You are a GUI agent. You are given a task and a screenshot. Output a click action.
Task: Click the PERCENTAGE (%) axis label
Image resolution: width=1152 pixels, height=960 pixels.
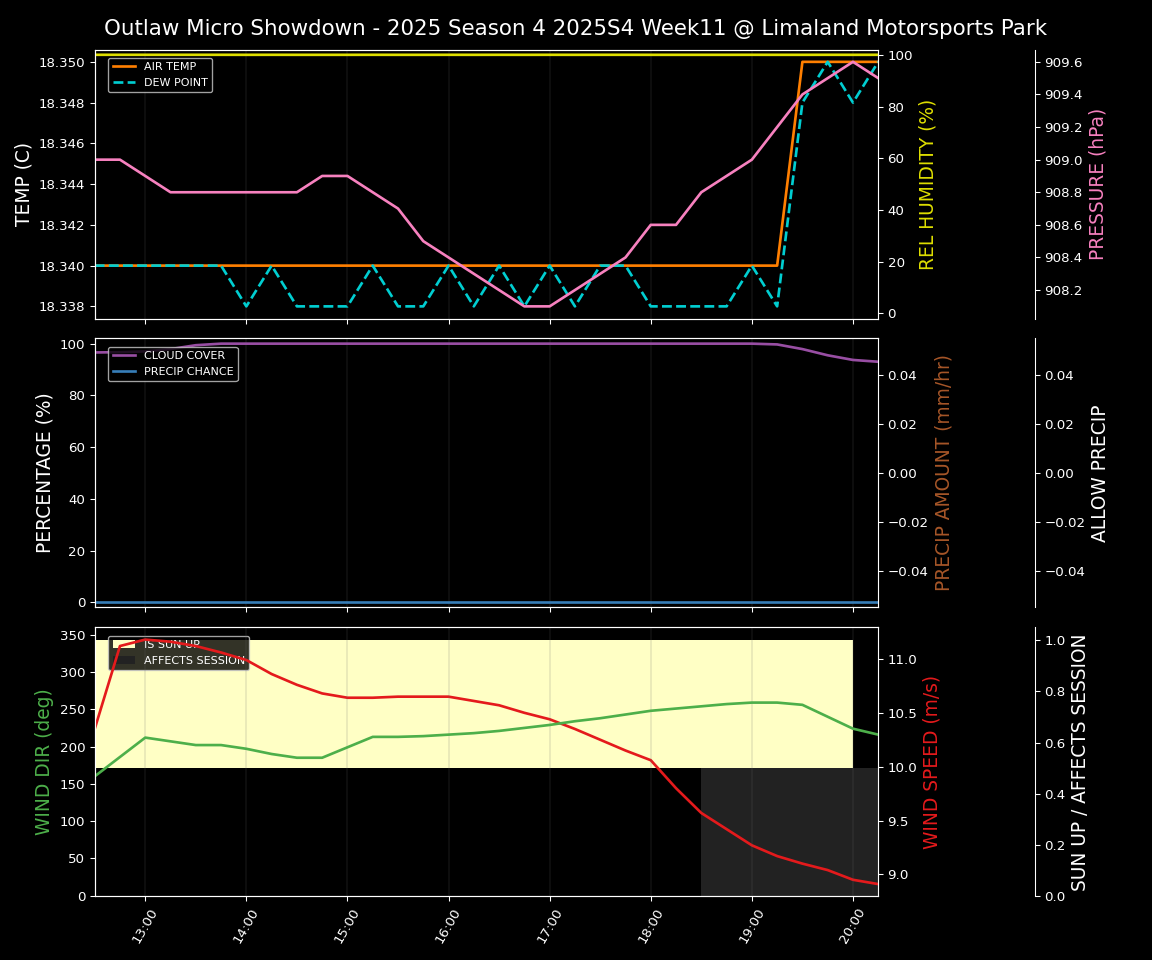tap(44, 472)
